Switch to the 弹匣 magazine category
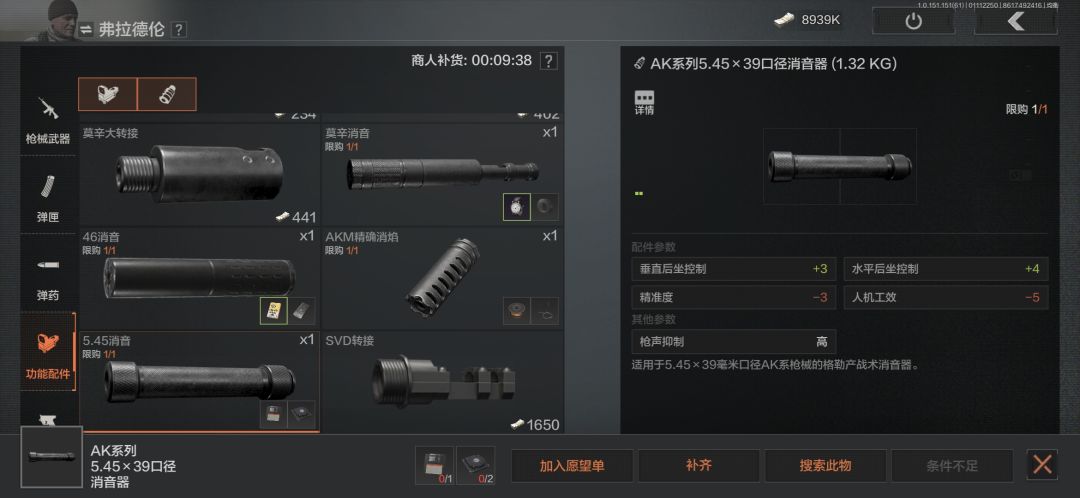This screenshot has width=1080, height=498. pyautogui.click(x=48, y=196)
